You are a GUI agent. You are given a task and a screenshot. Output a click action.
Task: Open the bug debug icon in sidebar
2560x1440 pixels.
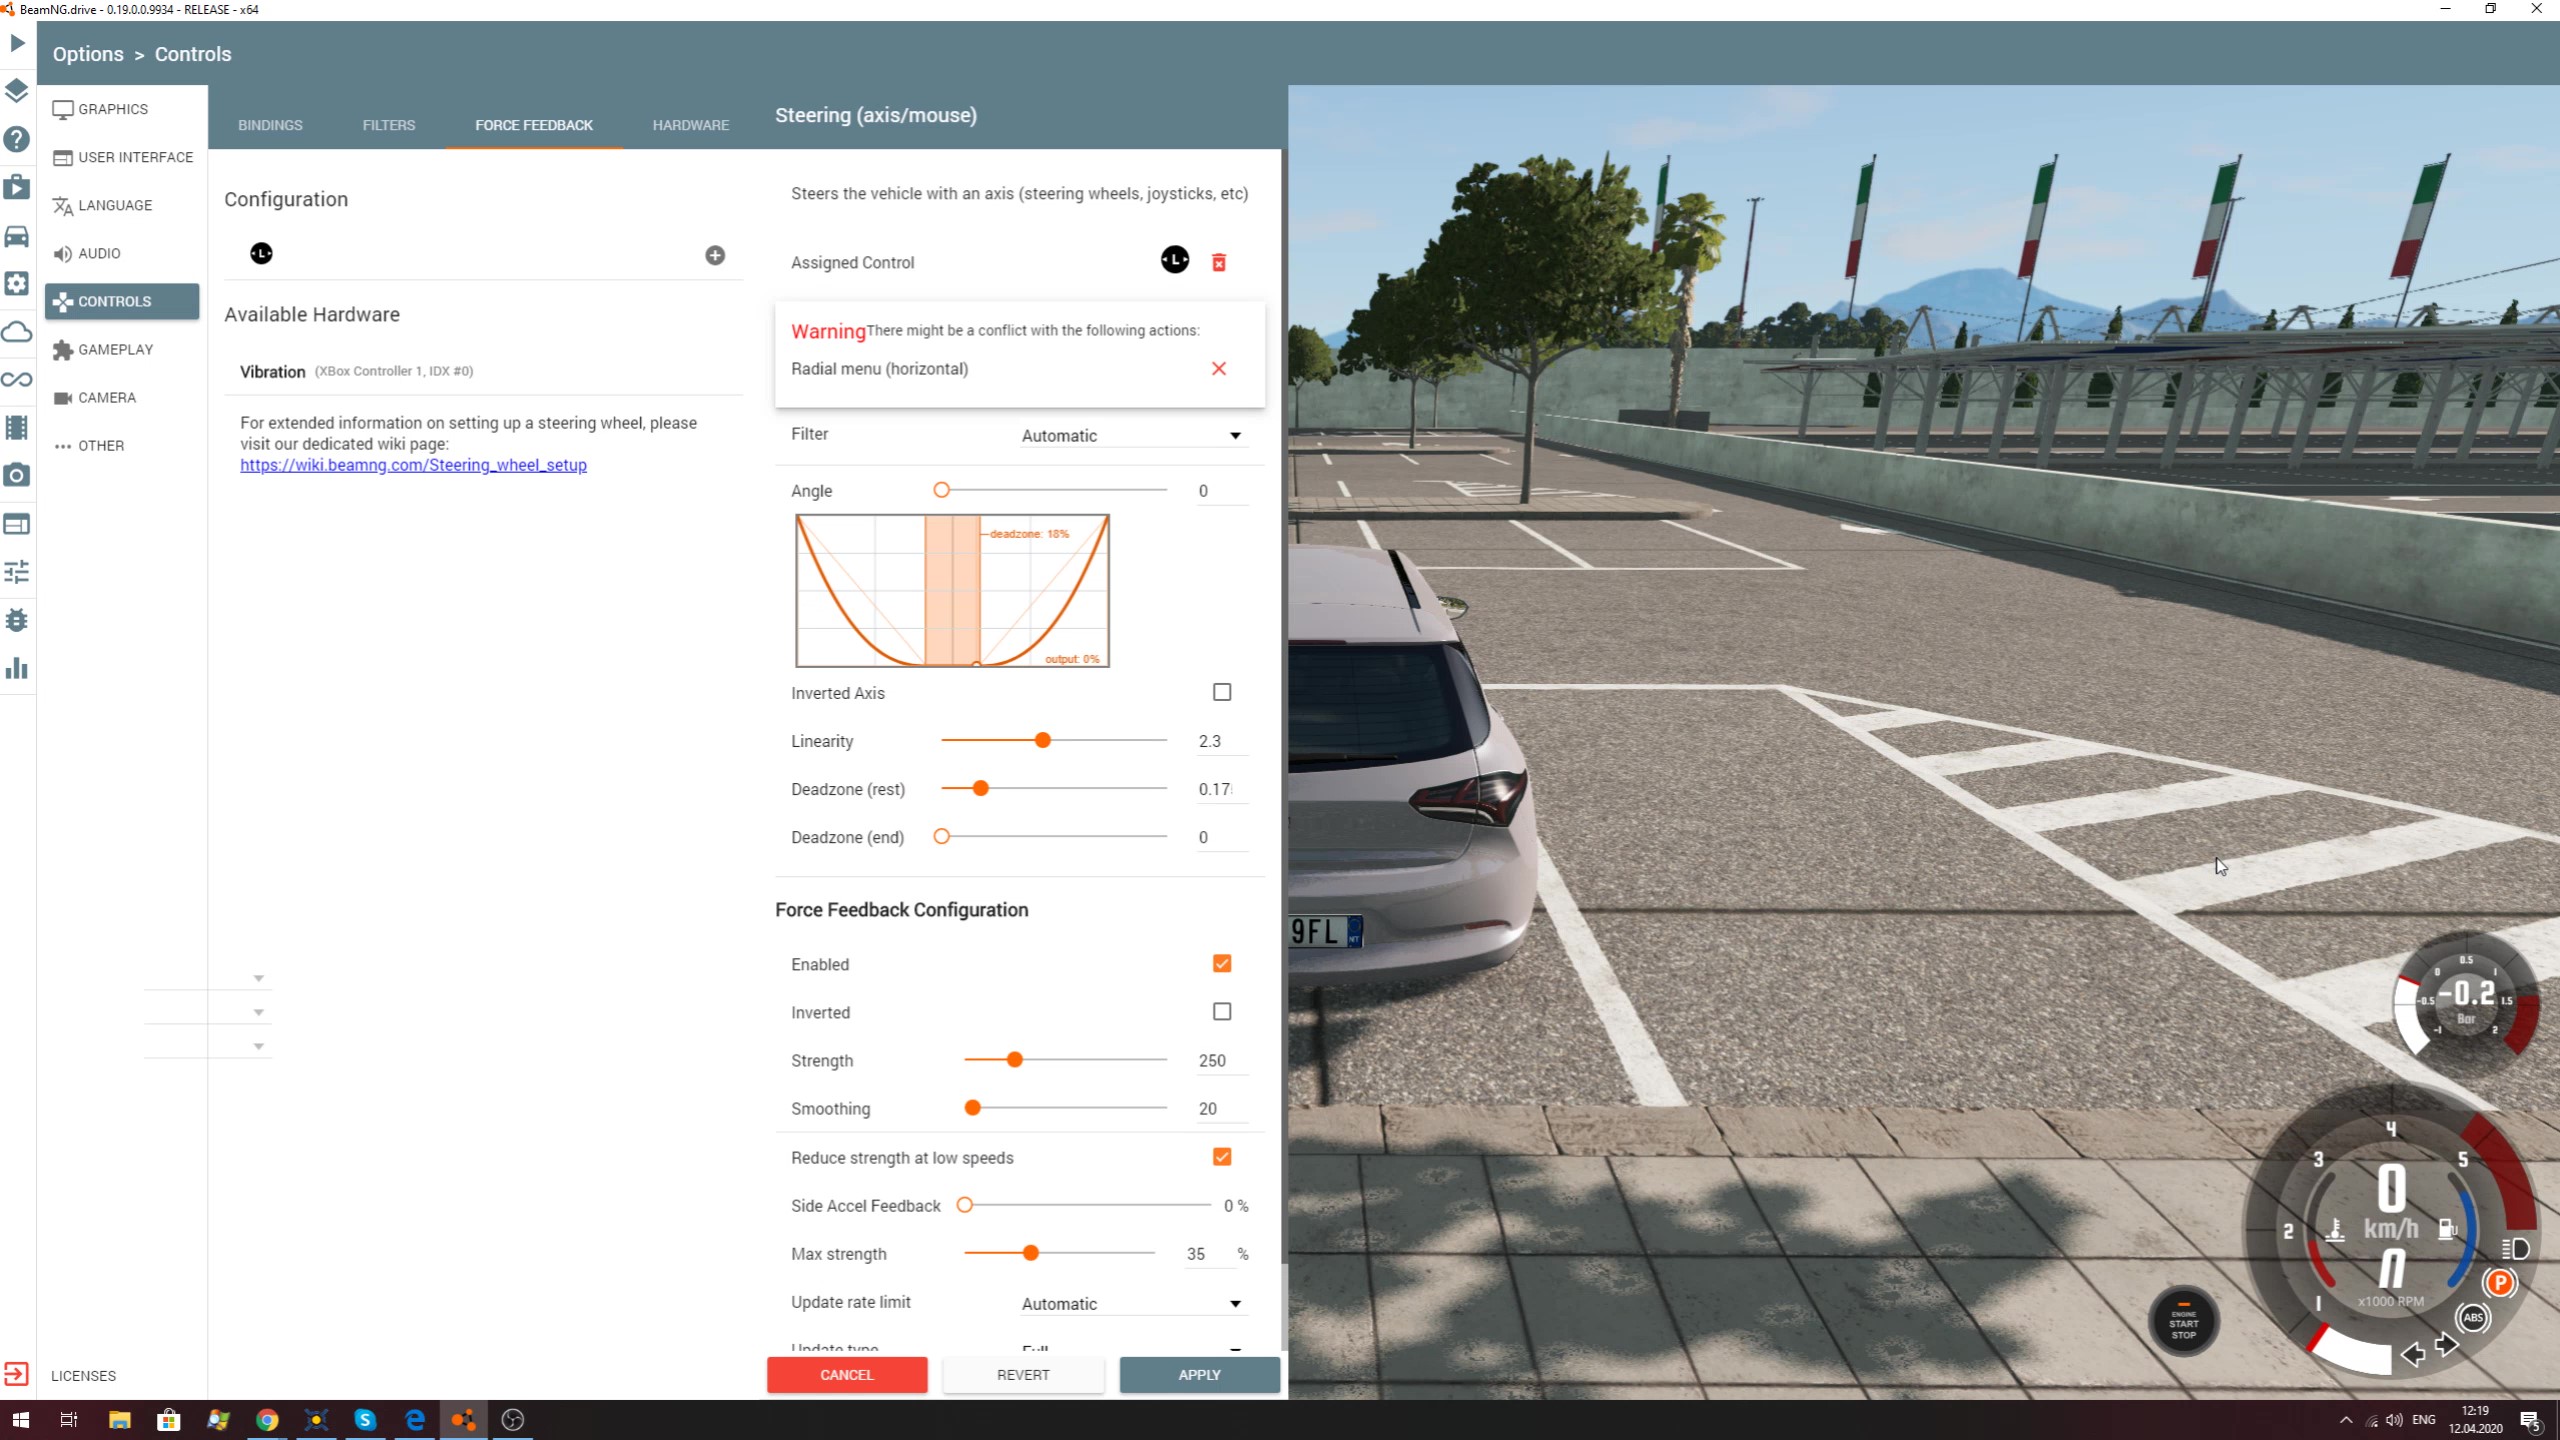coord(17,620)
